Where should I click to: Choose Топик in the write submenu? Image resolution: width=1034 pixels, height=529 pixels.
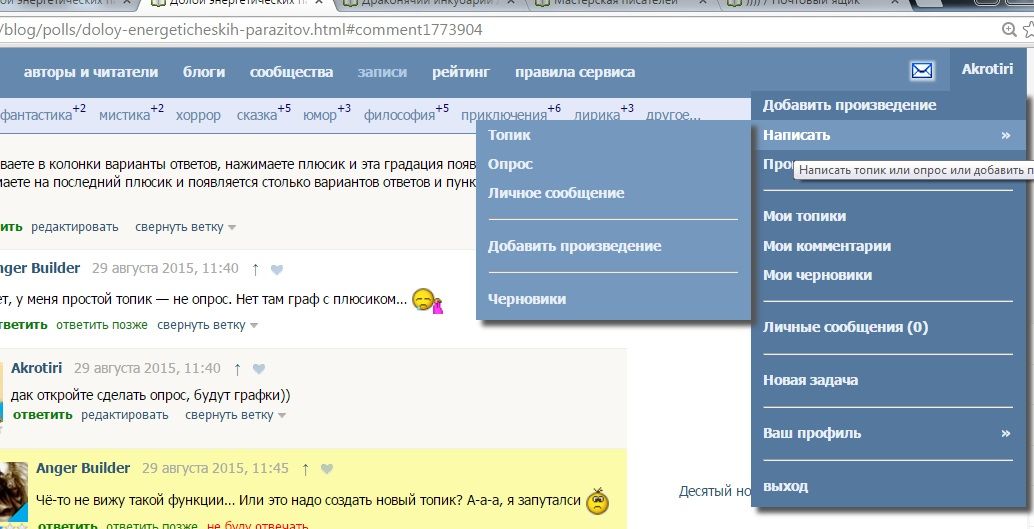coord(509,135)
